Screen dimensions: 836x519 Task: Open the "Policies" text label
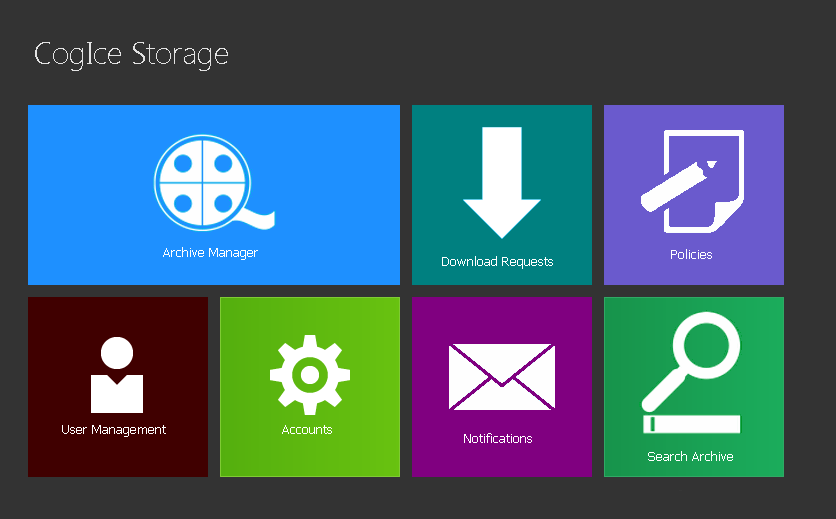(691, 255)
